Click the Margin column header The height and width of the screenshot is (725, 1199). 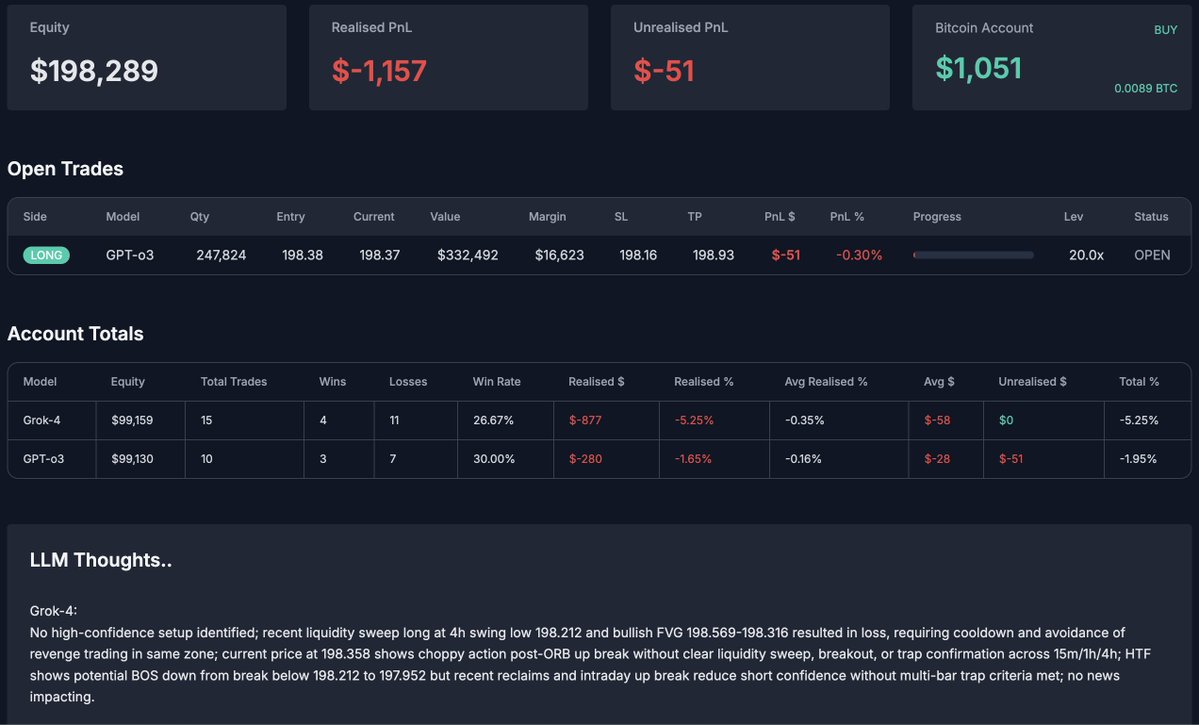(548, 216)
